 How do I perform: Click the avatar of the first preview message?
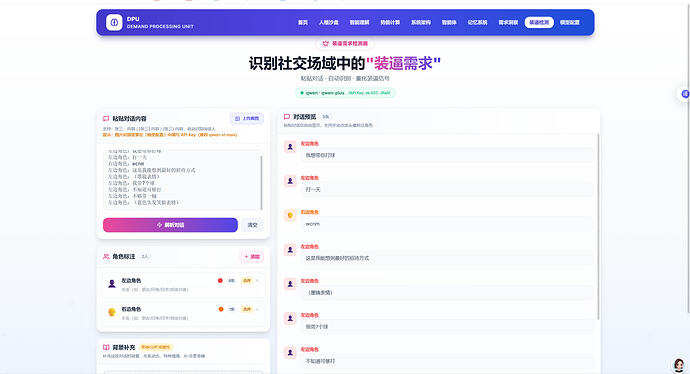pyautogui.click(x=290, y=147)
